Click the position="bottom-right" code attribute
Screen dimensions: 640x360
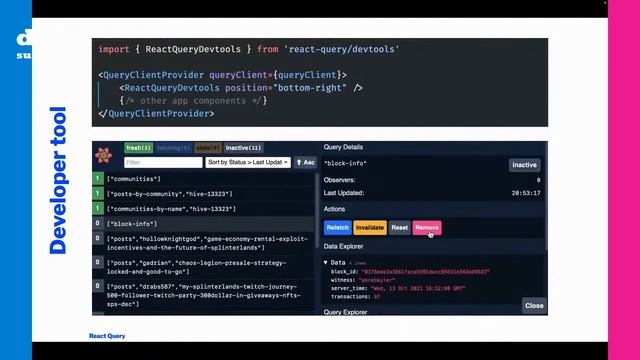[285, 88]
